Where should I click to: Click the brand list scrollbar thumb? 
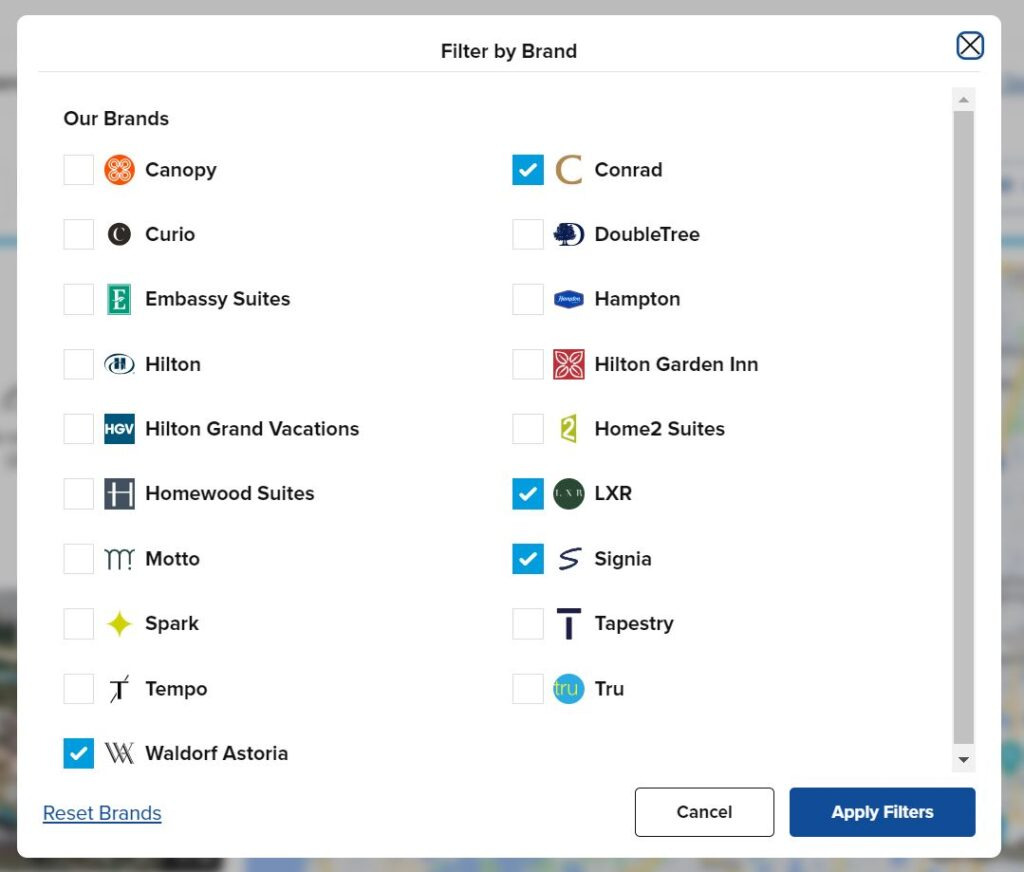[963, 427]
